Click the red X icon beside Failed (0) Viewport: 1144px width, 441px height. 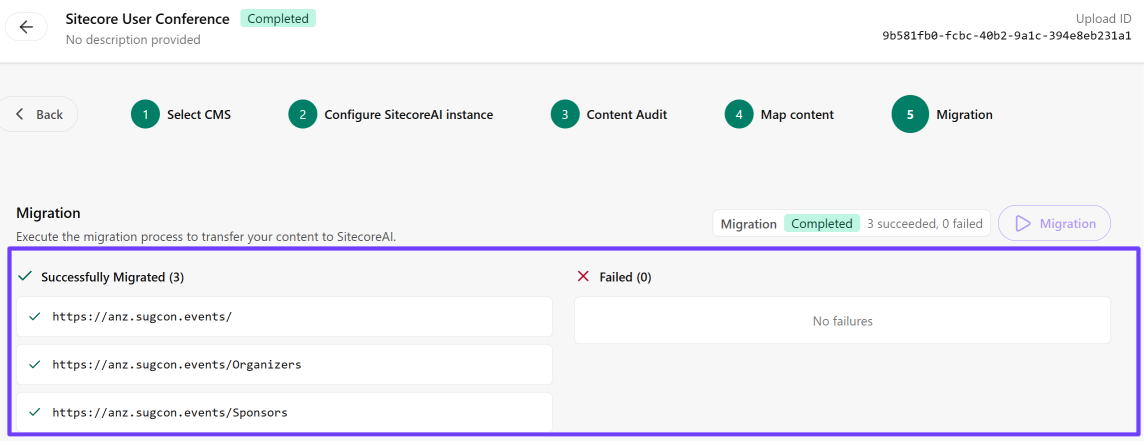tap(583, 276)
